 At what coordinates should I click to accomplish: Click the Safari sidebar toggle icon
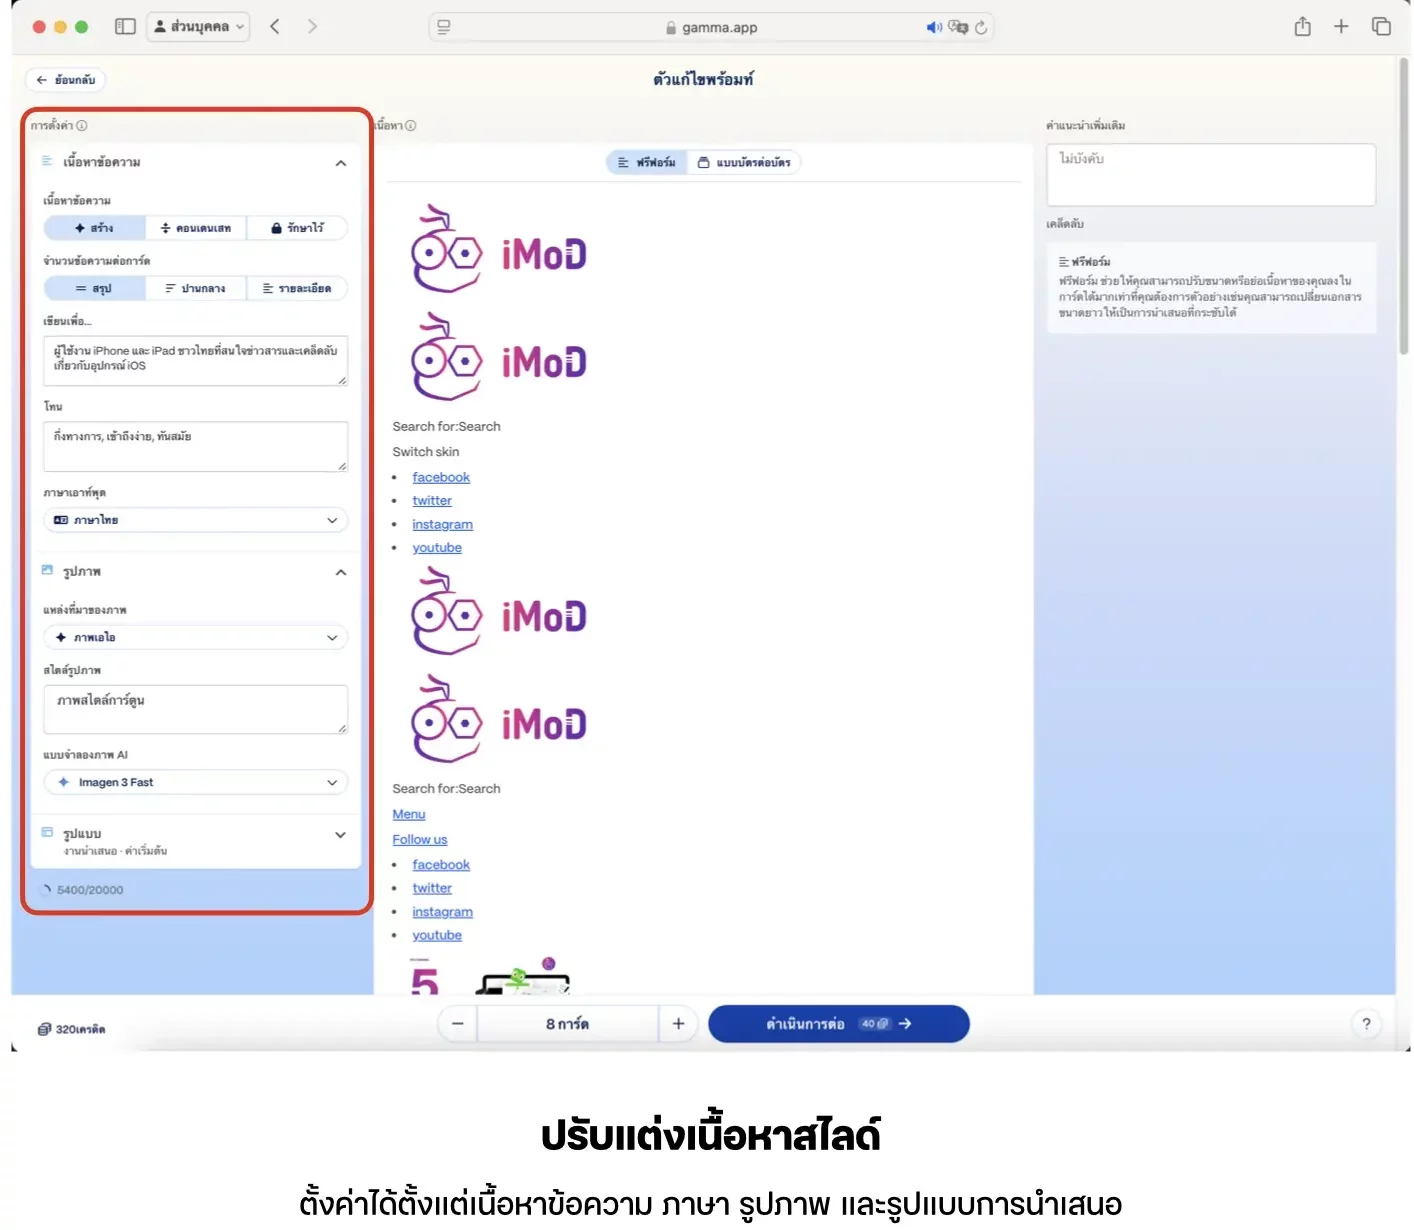(125, 27)
